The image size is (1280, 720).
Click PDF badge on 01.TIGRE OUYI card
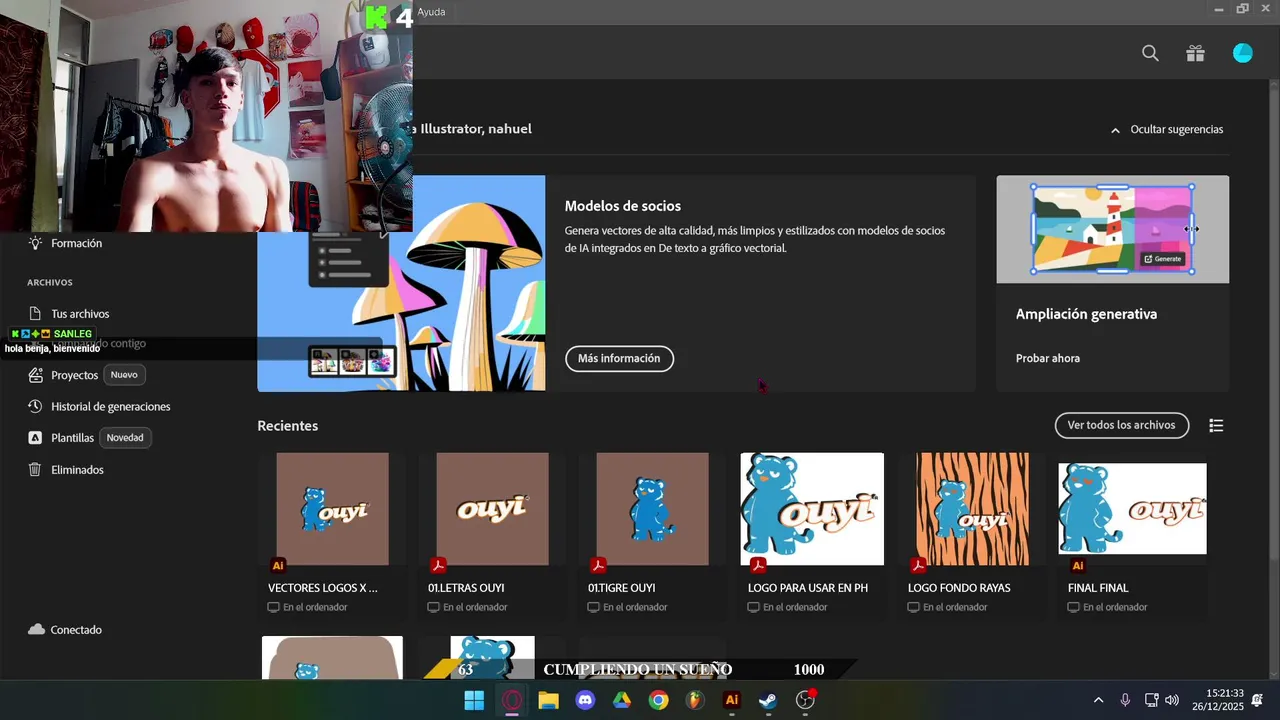pyautogui.click(x=598, y=565)
